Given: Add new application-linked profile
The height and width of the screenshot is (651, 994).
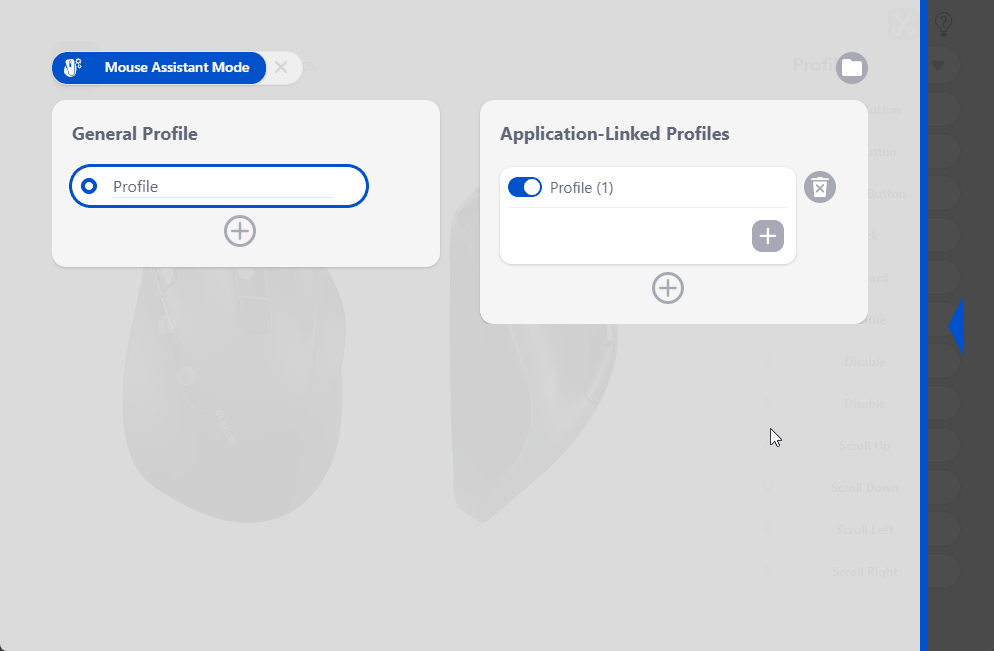Looking at the screenshot, I should [x=668, y=288].
